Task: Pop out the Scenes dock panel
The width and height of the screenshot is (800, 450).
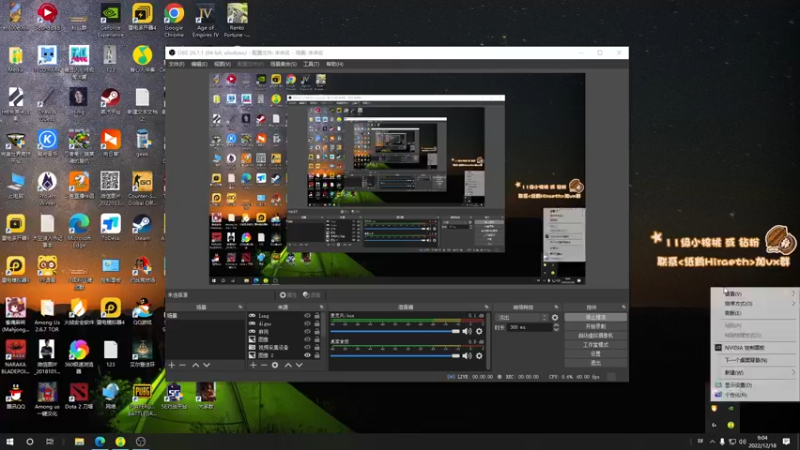Action: point(240,307)
